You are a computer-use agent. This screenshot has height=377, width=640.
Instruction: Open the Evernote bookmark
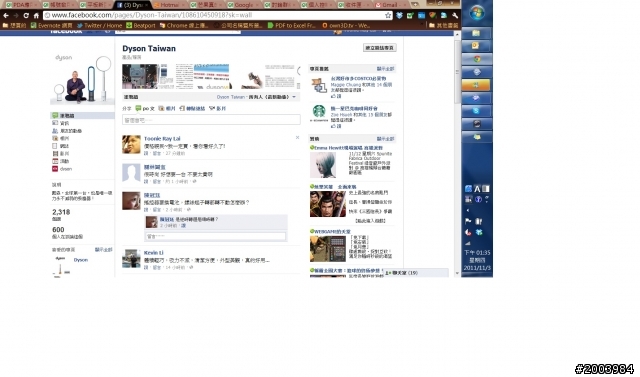click(x=51, y=25)
